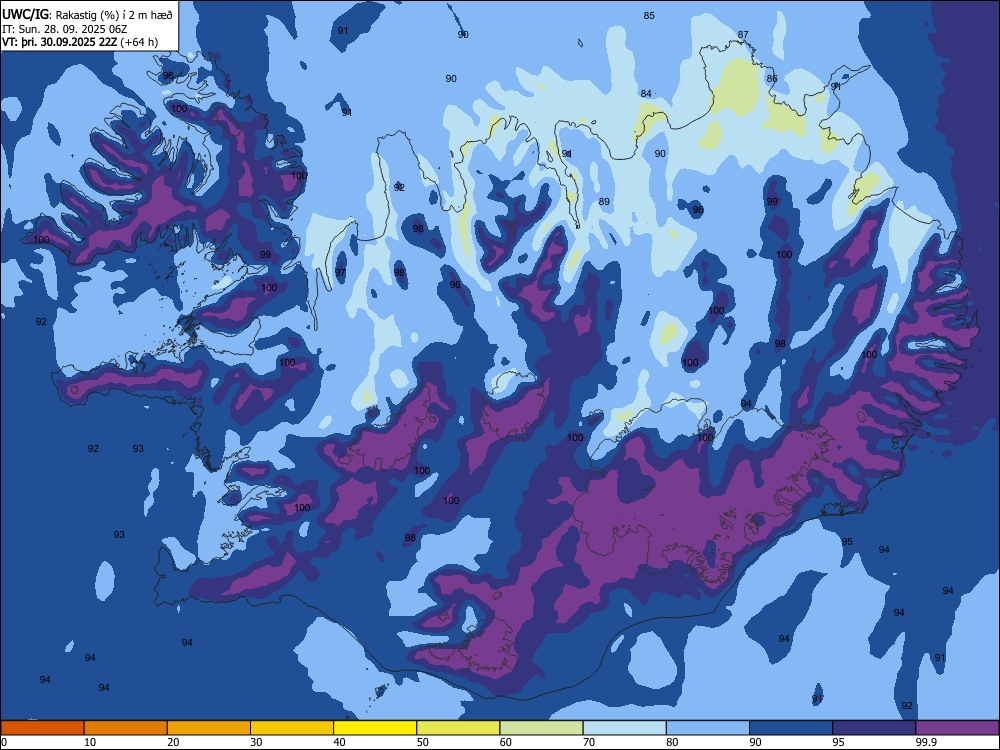Click the 85 value at top of map
This screenshot has width=1000, height=750.
649,15
